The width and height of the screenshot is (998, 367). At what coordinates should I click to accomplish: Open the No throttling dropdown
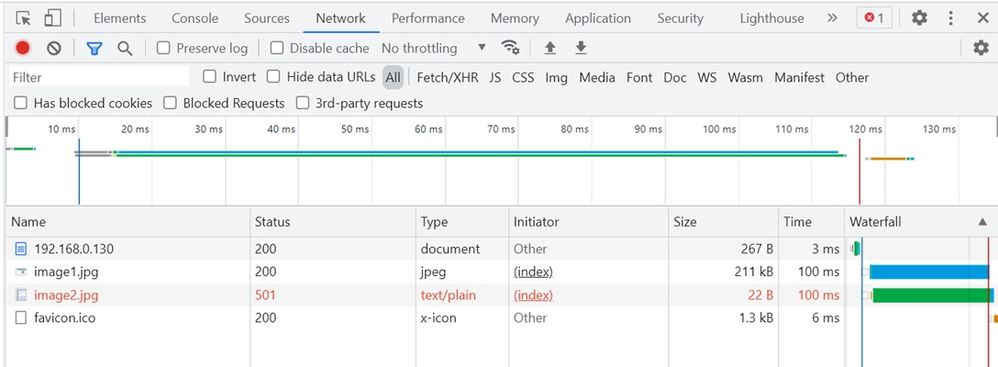(433, 48)
